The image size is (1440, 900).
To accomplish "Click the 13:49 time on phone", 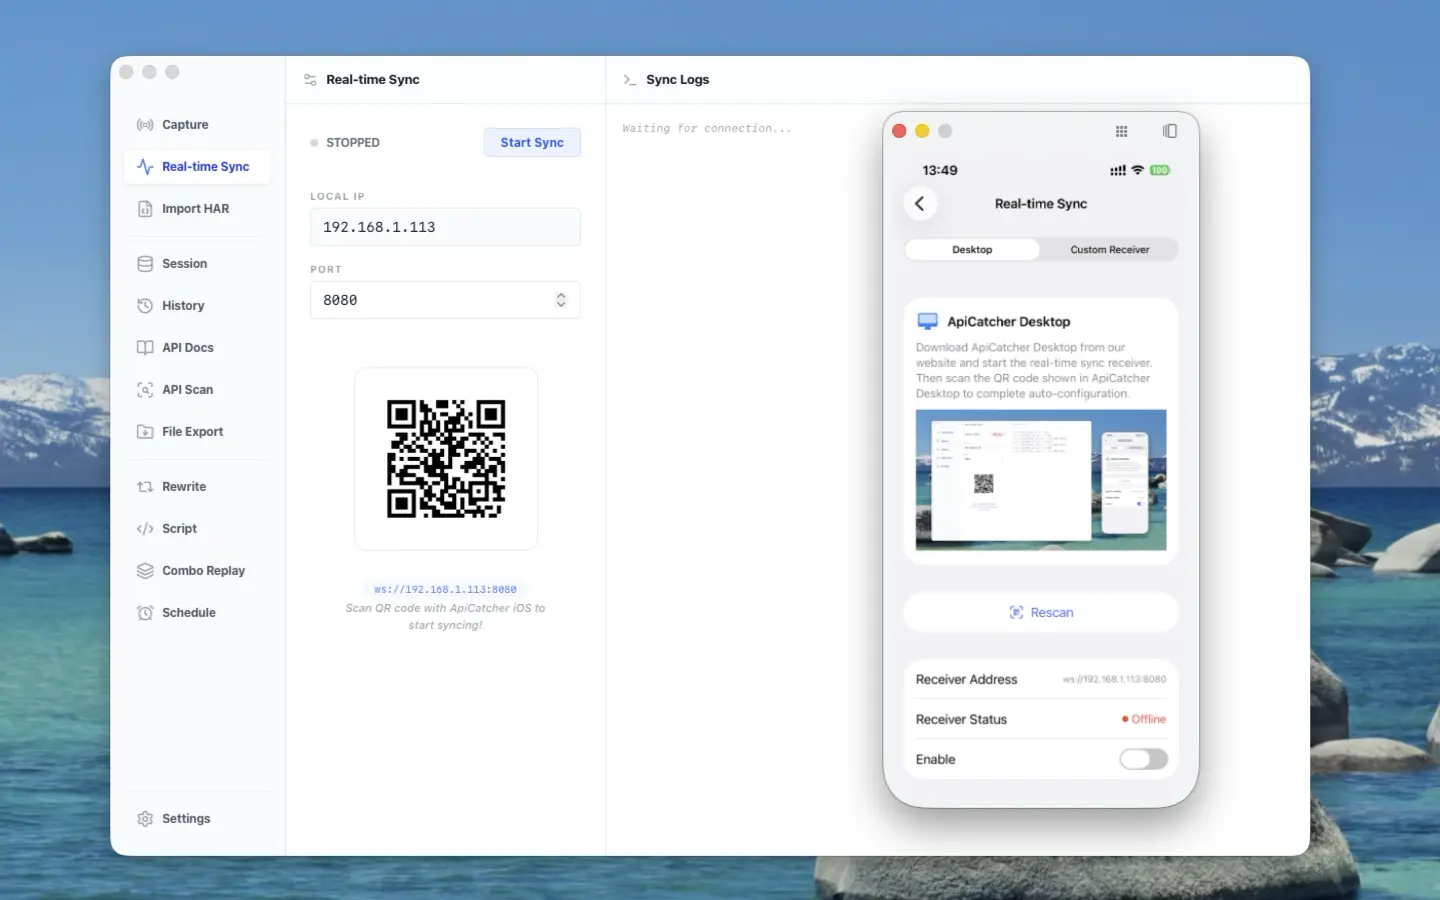I will point(940,170).
